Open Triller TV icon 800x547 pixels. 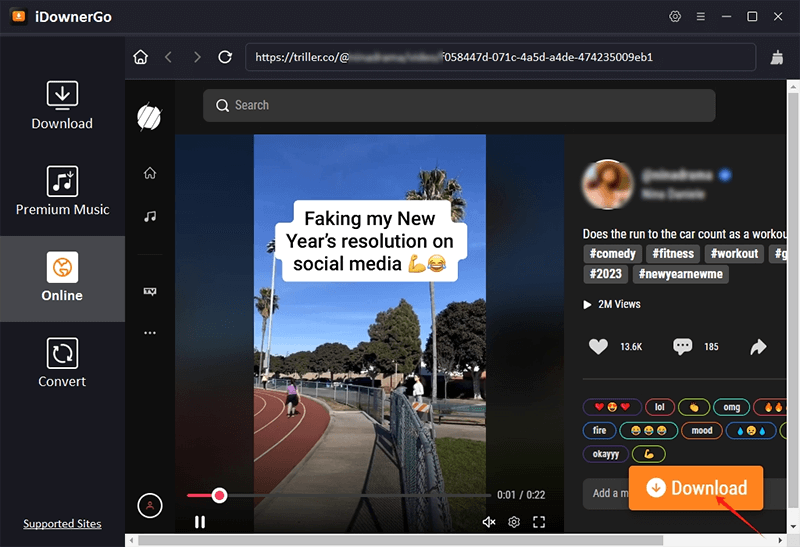(150, 291)
